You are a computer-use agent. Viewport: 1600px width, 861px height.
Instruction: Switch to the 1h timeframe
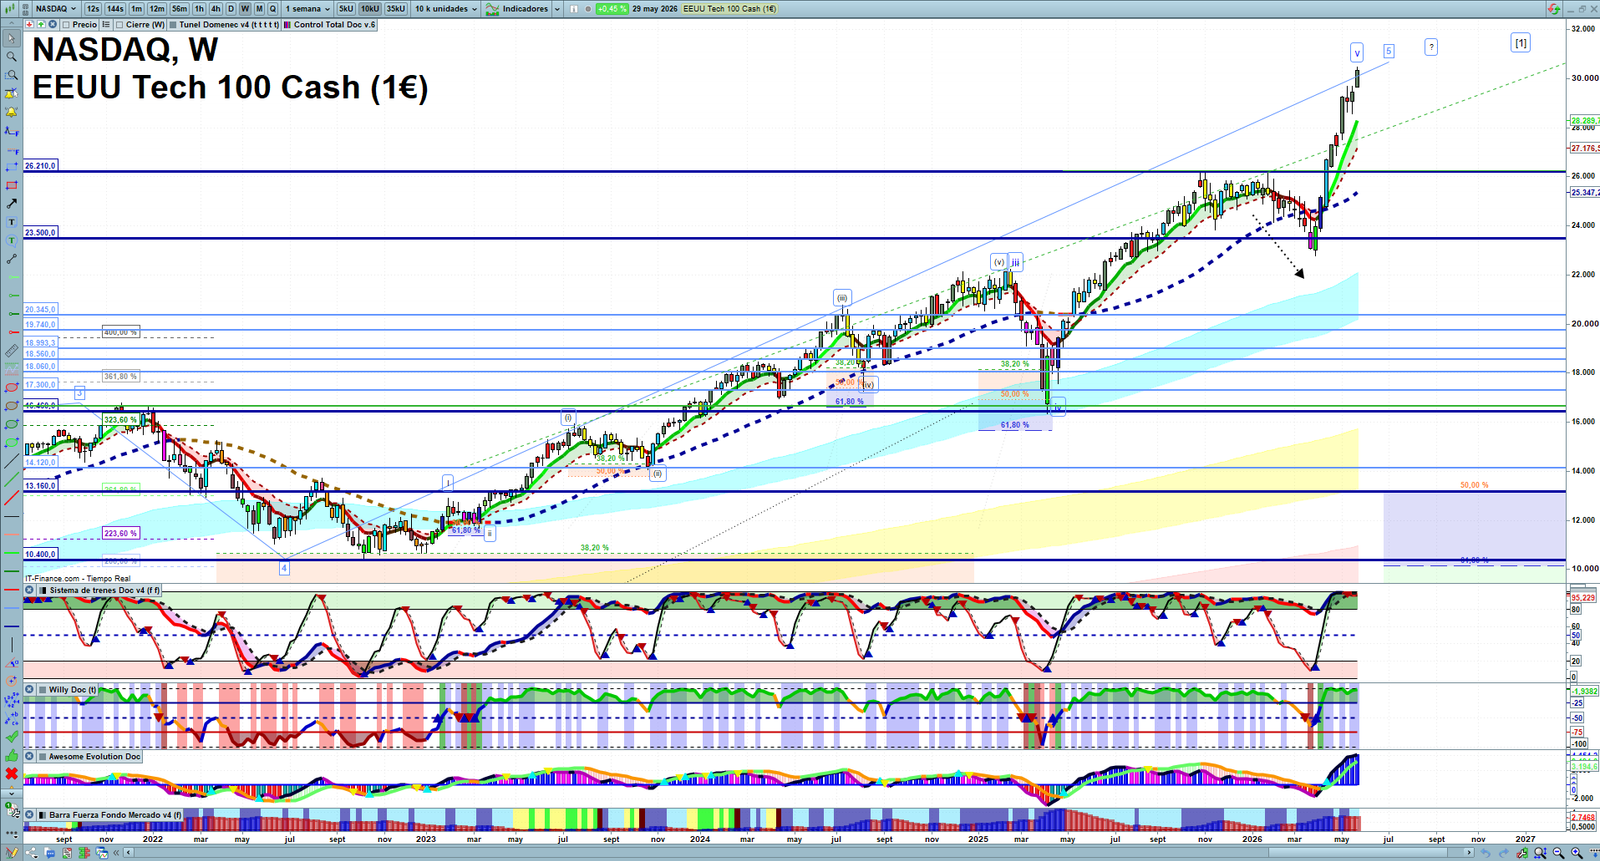pos(199,8)
